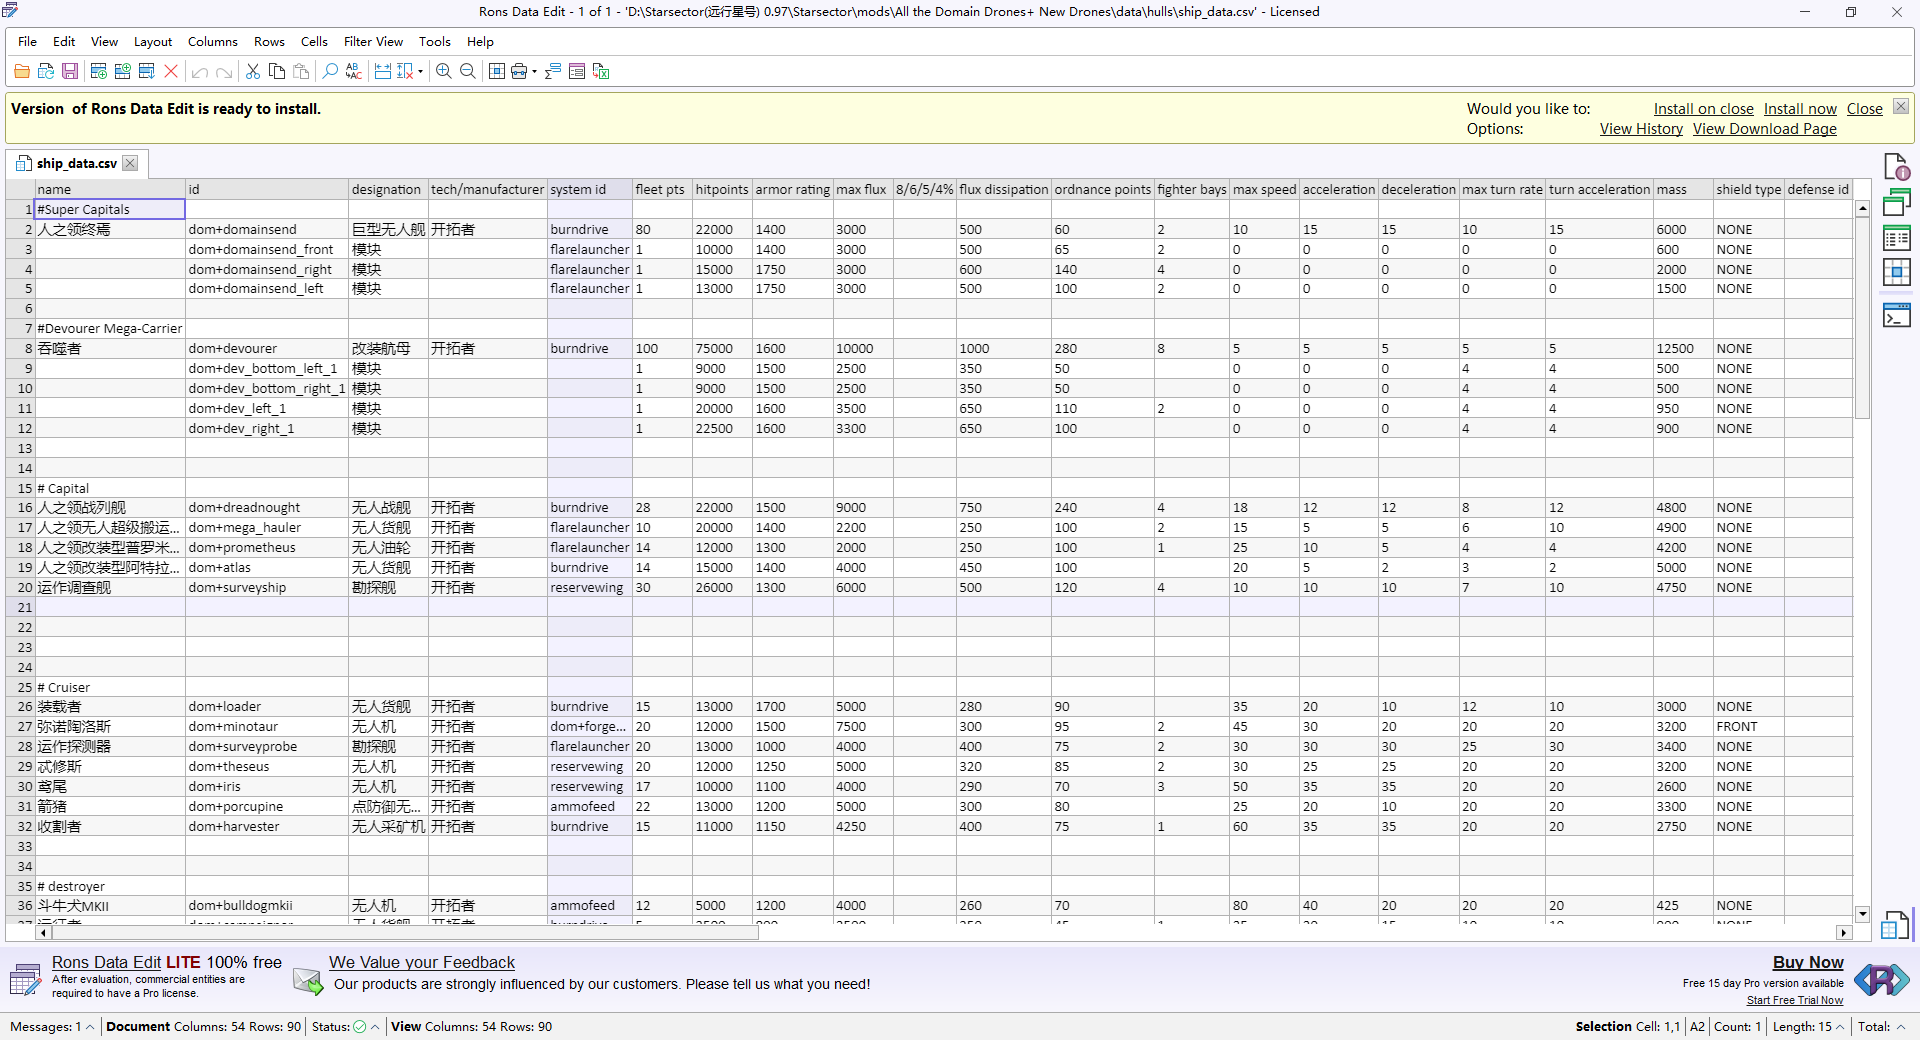This screenshot has width=1920, height=1040.
Task: Open the Filter View menu
Action: (x=373, y=42)
